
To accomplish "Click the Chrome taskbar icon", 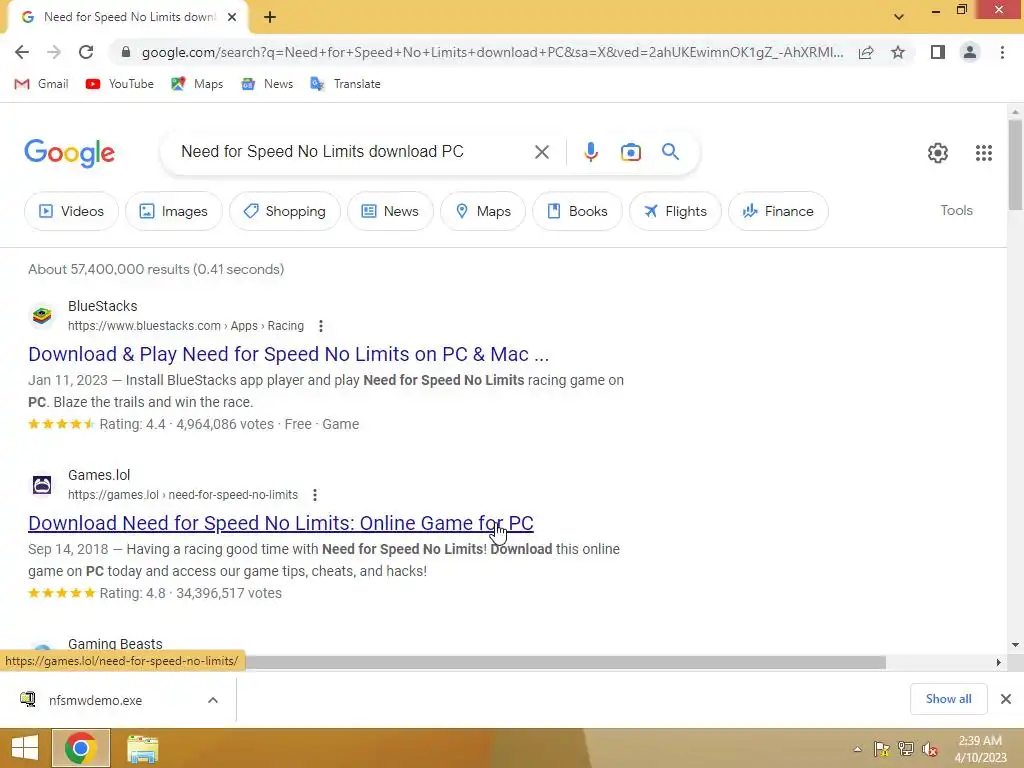I will 81,748.
